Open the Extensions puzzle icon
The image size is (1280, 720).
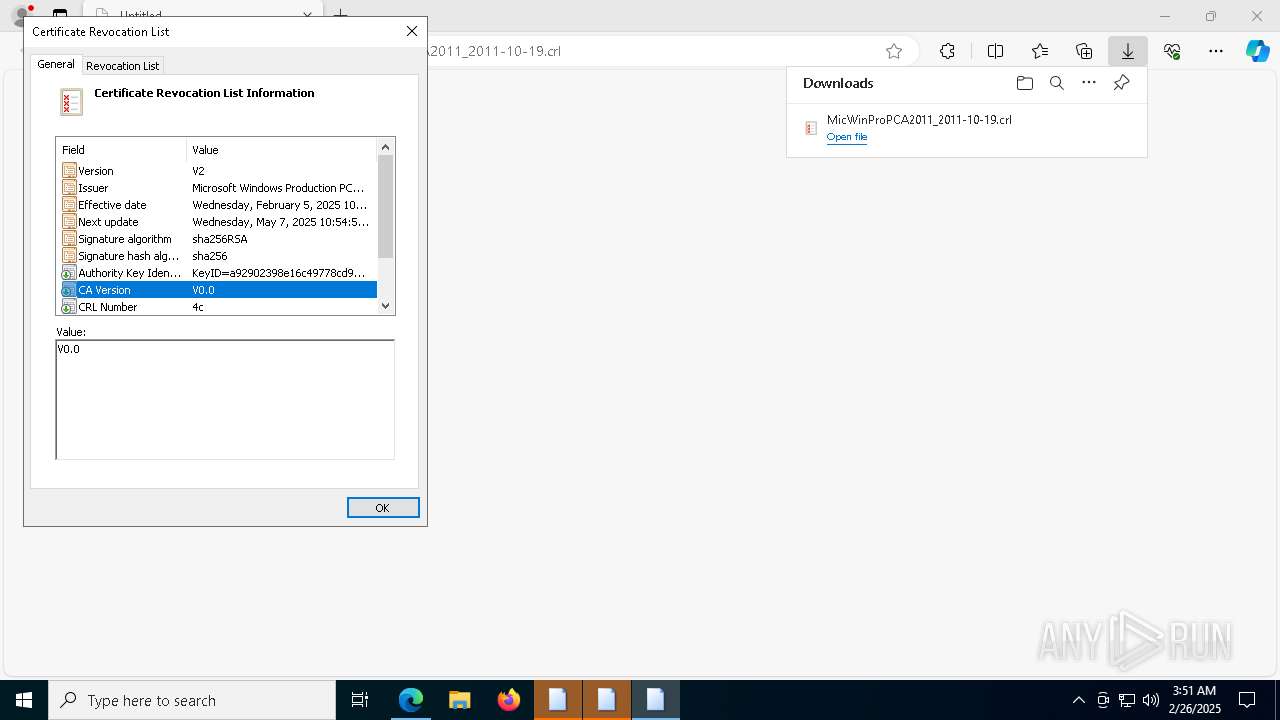click(947, 51)
